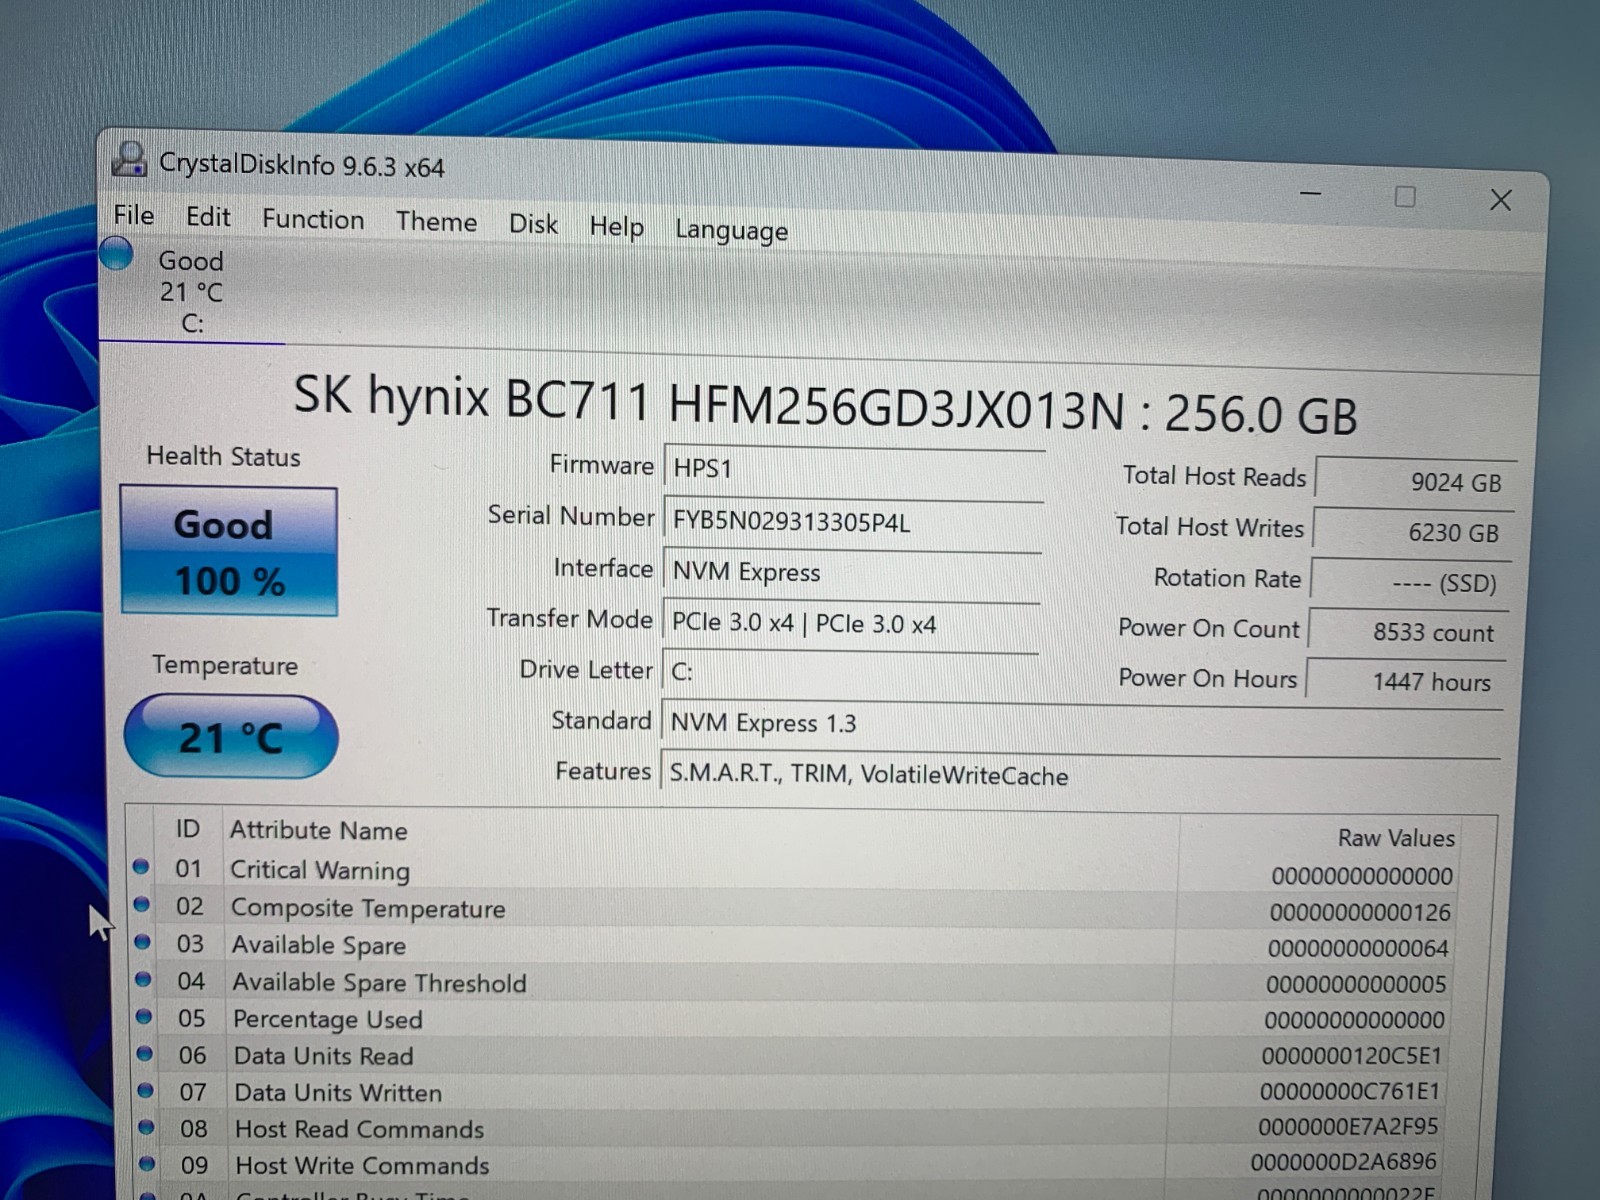Open the Help menu
The image size is (1600, 1200).
coord(616,227)
